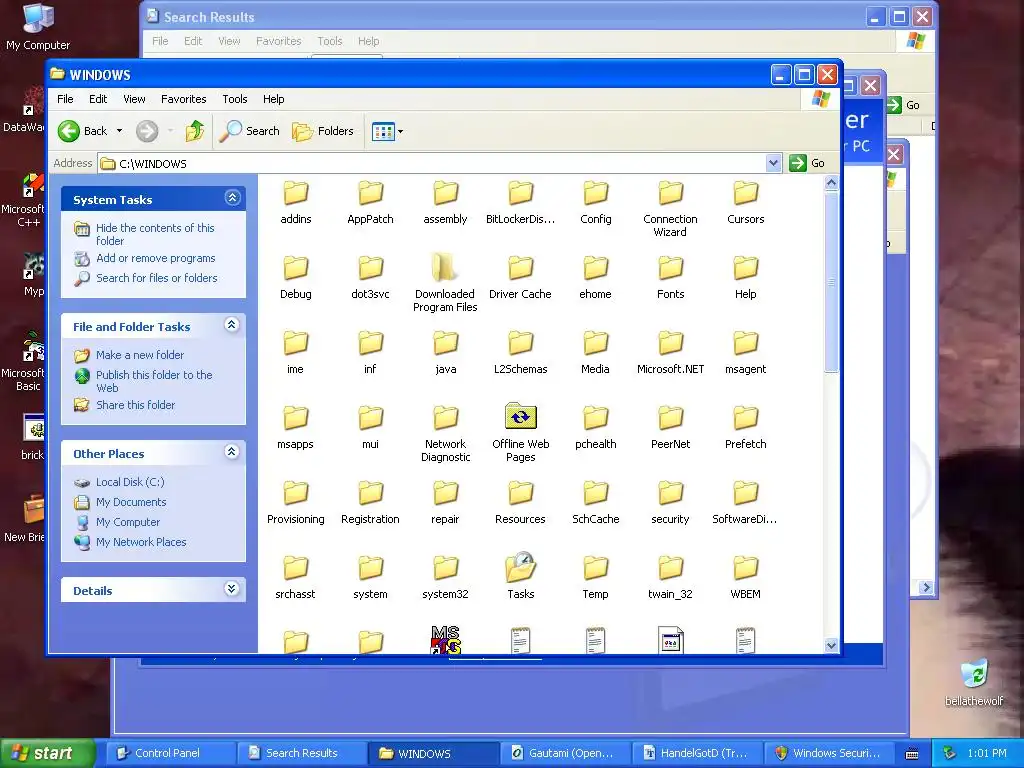This screenshot has height=768, width=1024.
Task: Go to My Computer in Other Places
Action: coord(128,522)
